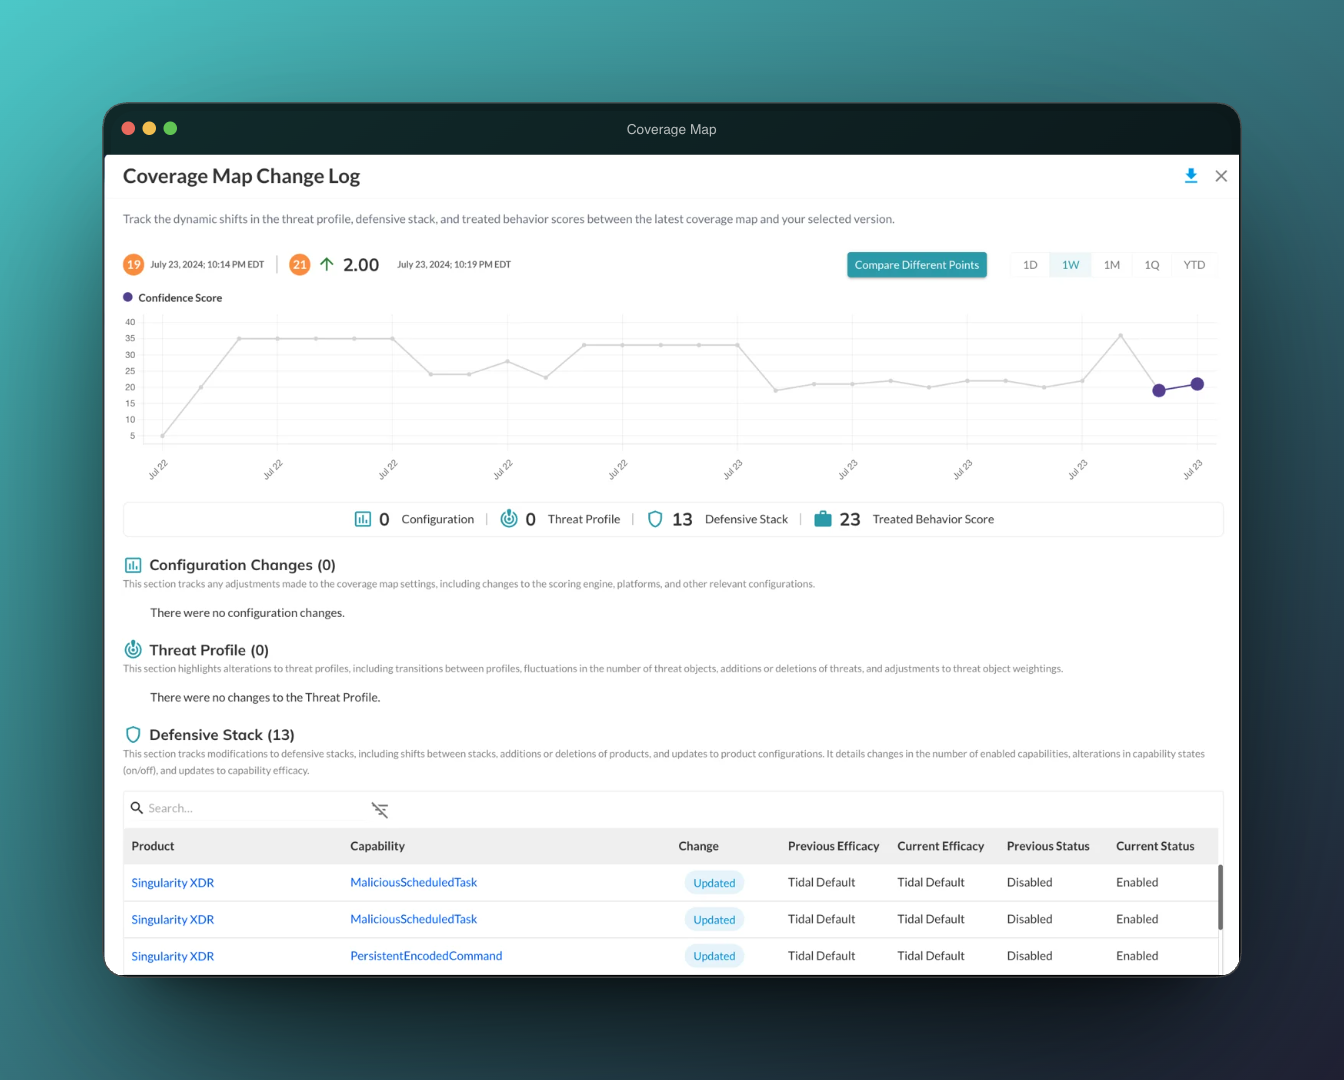Click the orange 19 score badge
The image size is (1344, 1080).
pyautogui.click(x=133, y=265)
